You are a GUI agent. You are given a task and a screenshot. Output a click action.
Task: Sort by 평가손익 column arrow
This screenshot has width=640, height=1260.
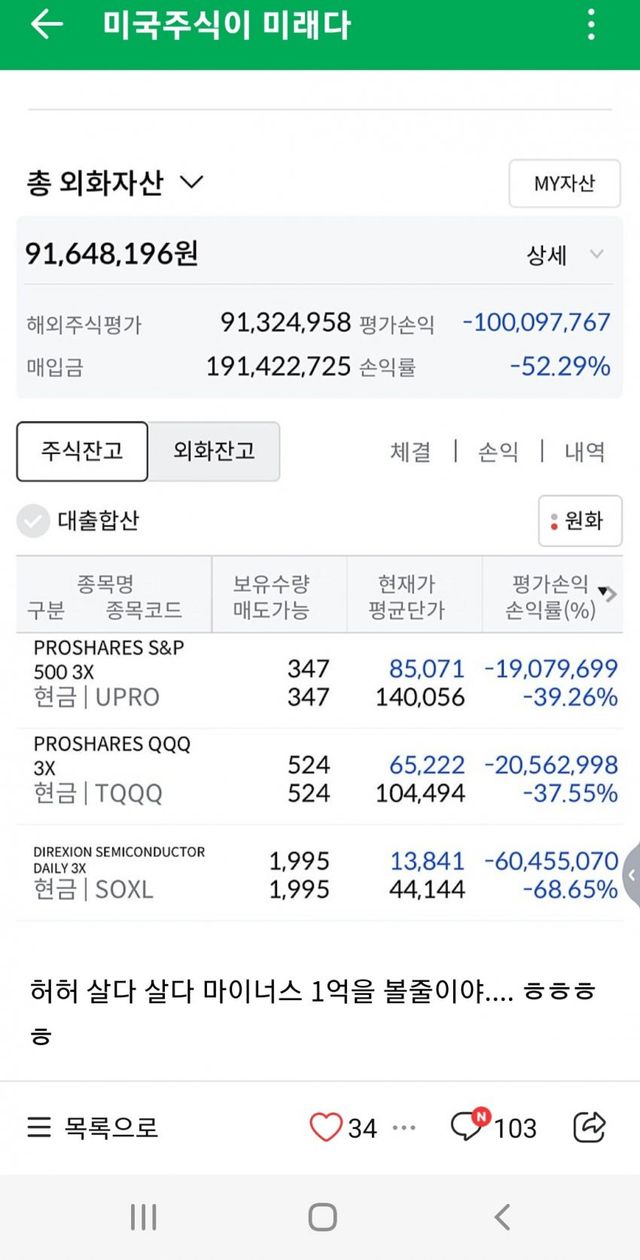tap(602, 591)
